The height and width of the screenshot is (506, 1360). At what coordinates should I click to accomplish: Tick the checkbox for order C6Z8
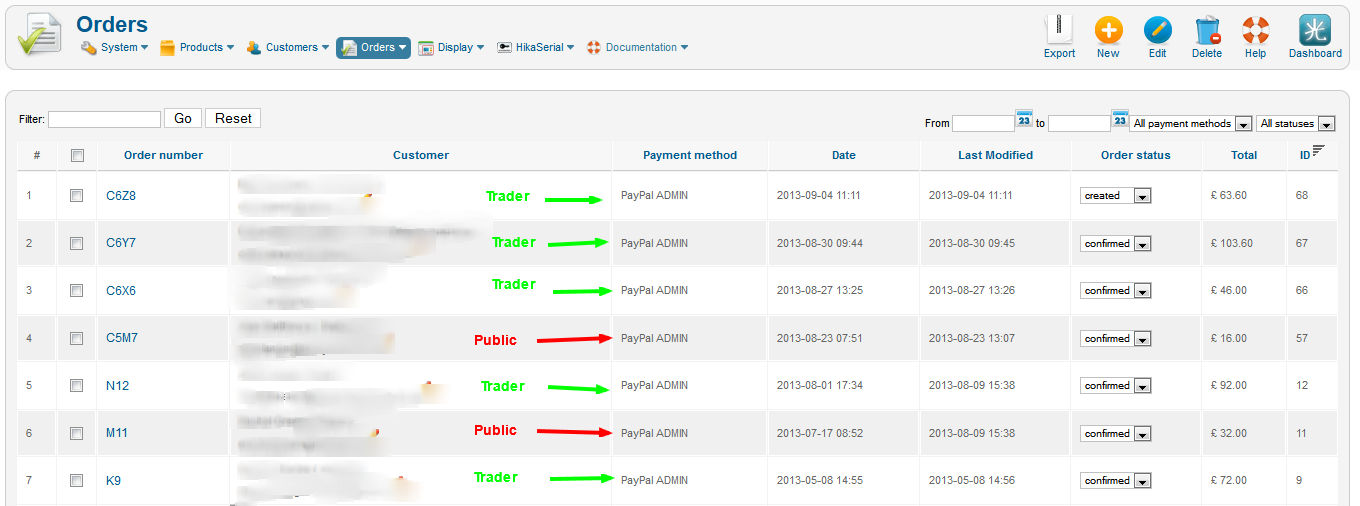click(76, 196)
